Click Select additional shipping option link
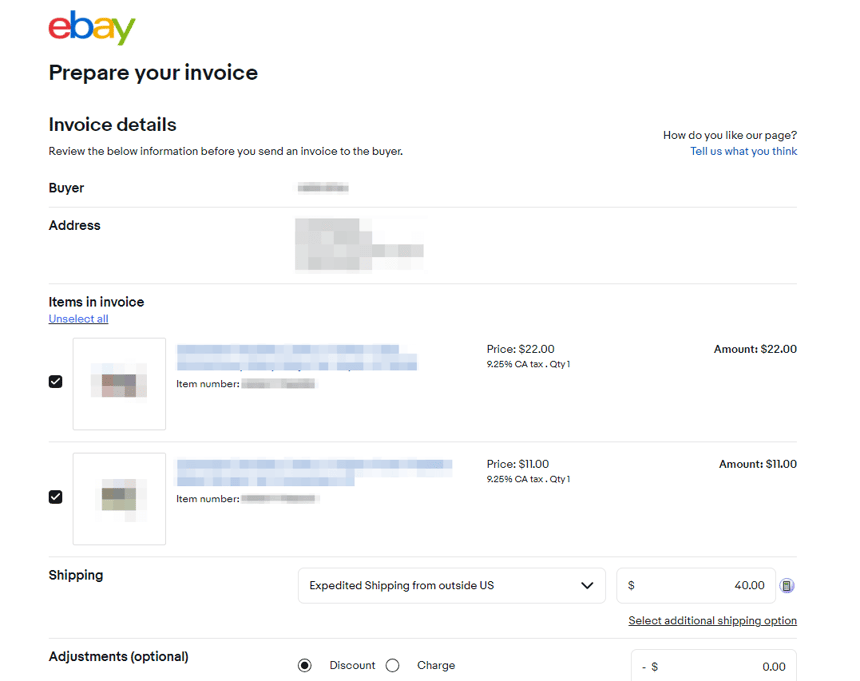 point(712,621)
